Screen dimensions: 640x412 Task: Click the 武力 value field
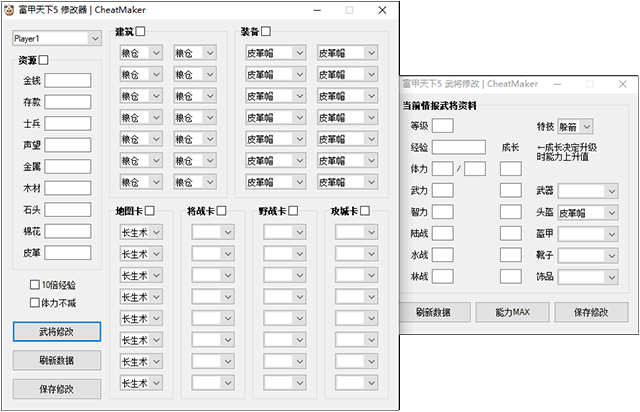tap(442, 190)
